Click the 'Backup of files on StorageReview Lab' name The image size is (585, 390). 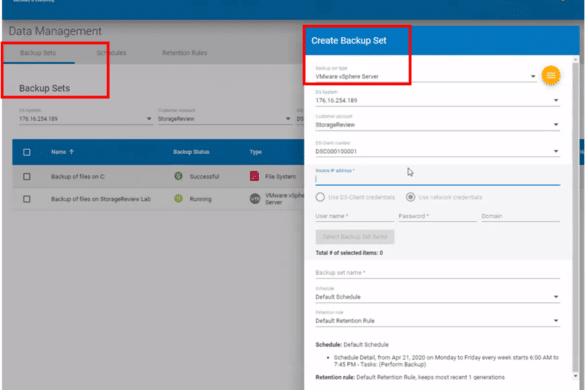pos(101,199)
